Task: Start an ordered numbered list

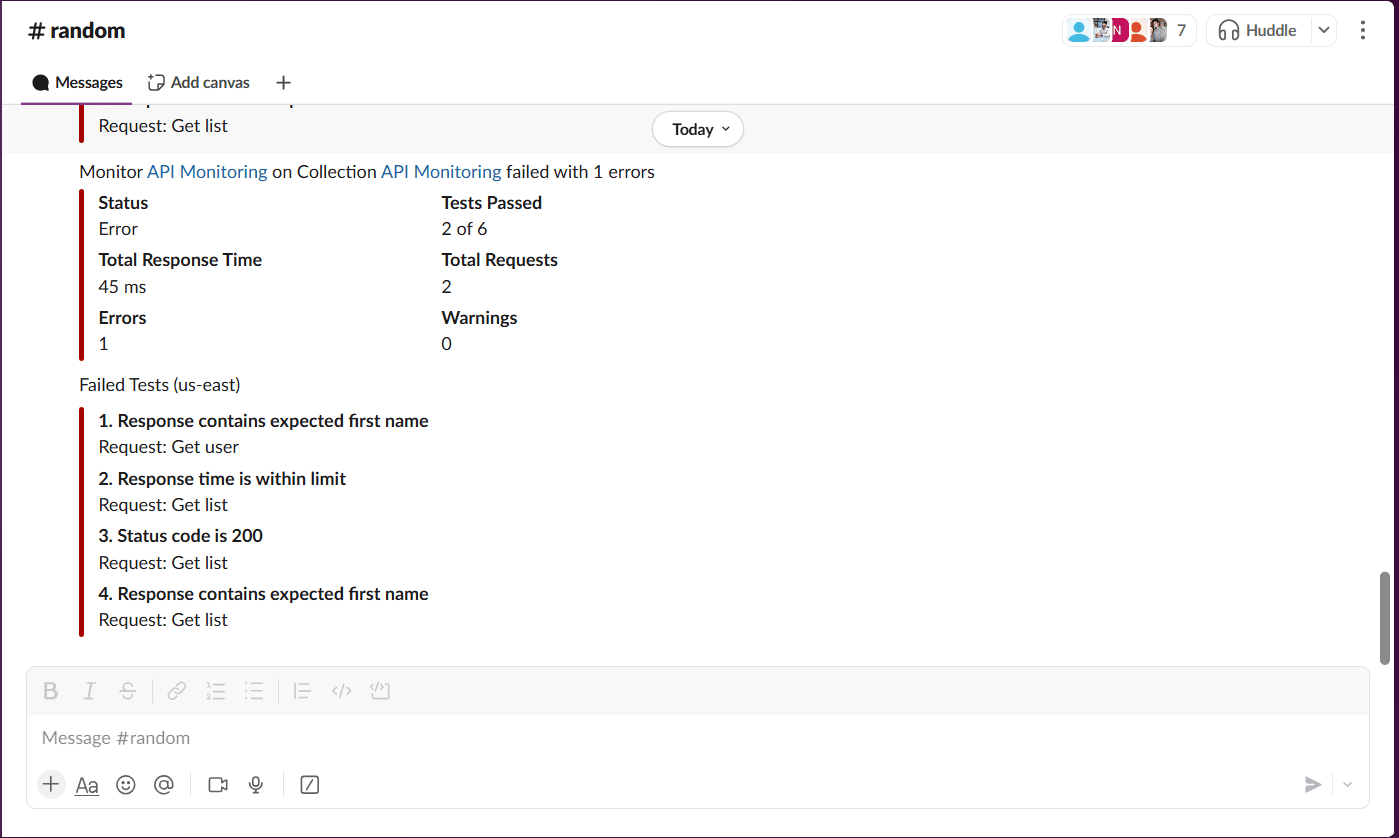Action: point(215,691)
